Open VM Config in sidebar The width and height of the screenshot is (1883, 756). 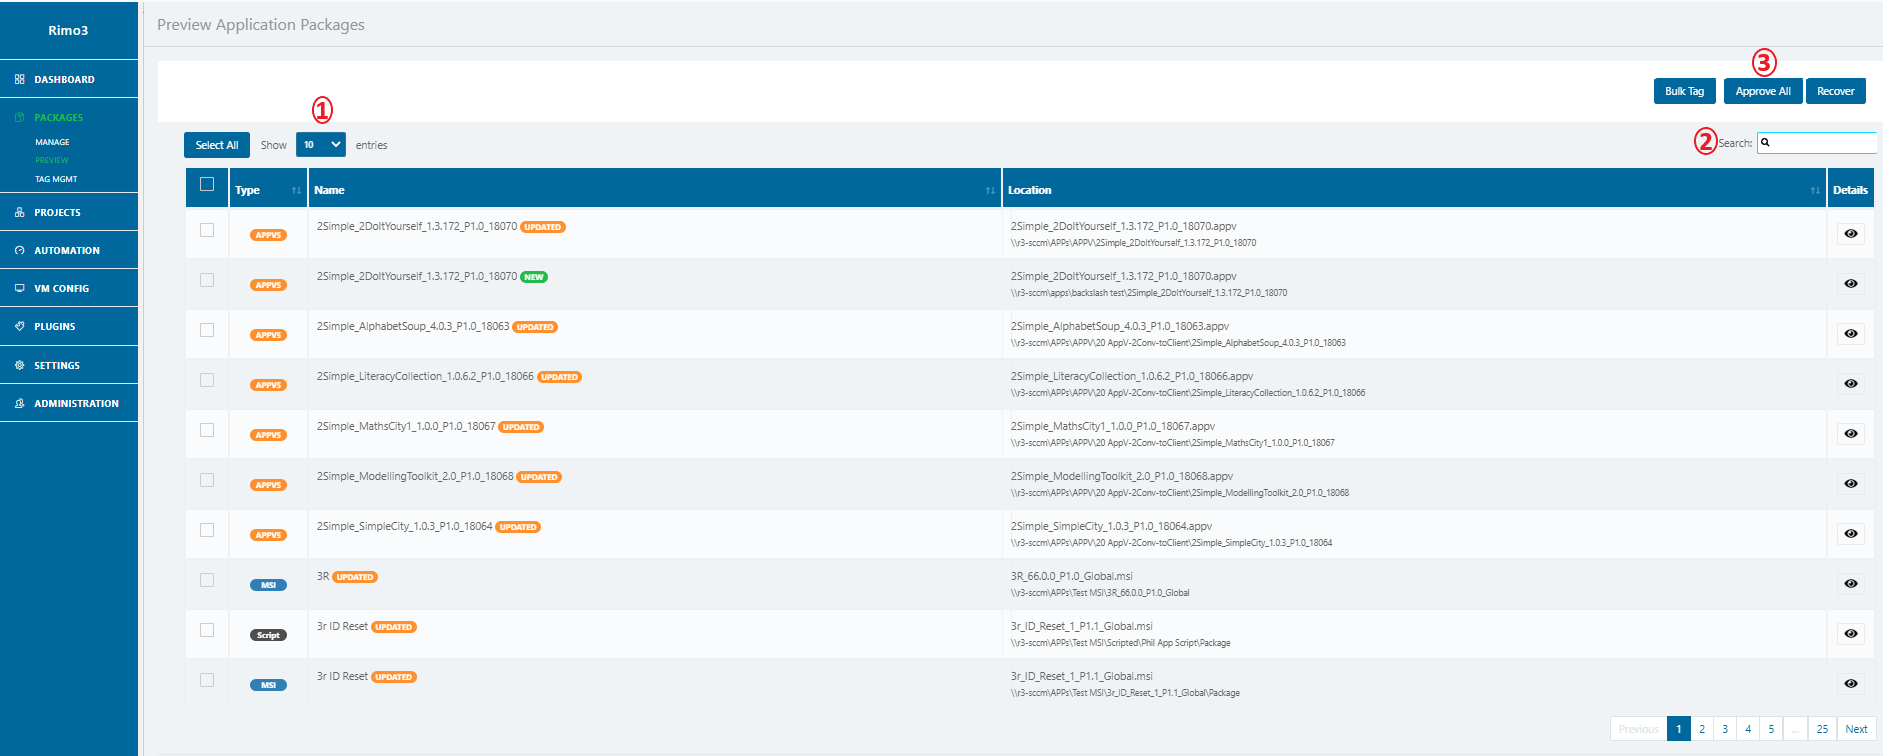pyautogui.click(x=69, y=288)
